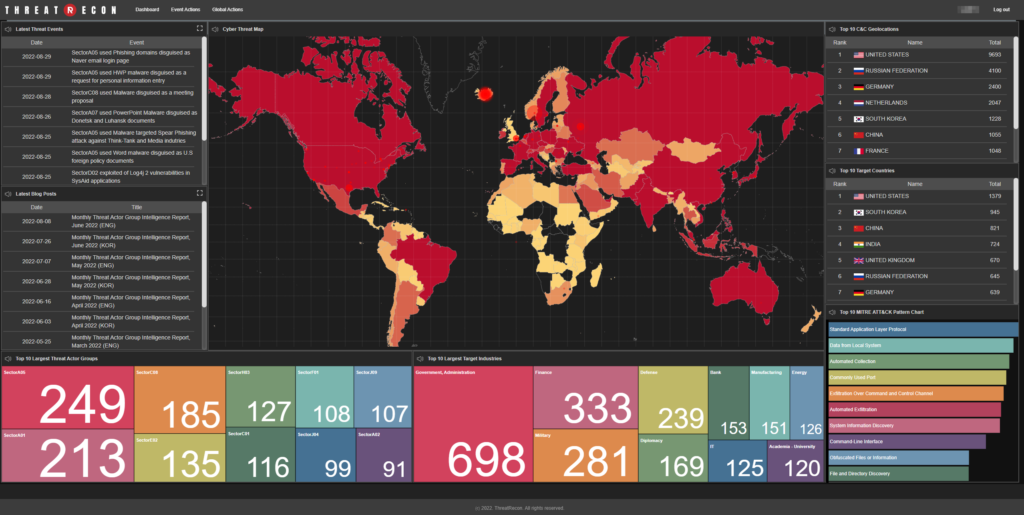Maximize the Latest Blog Posts panel

point(199,193)
